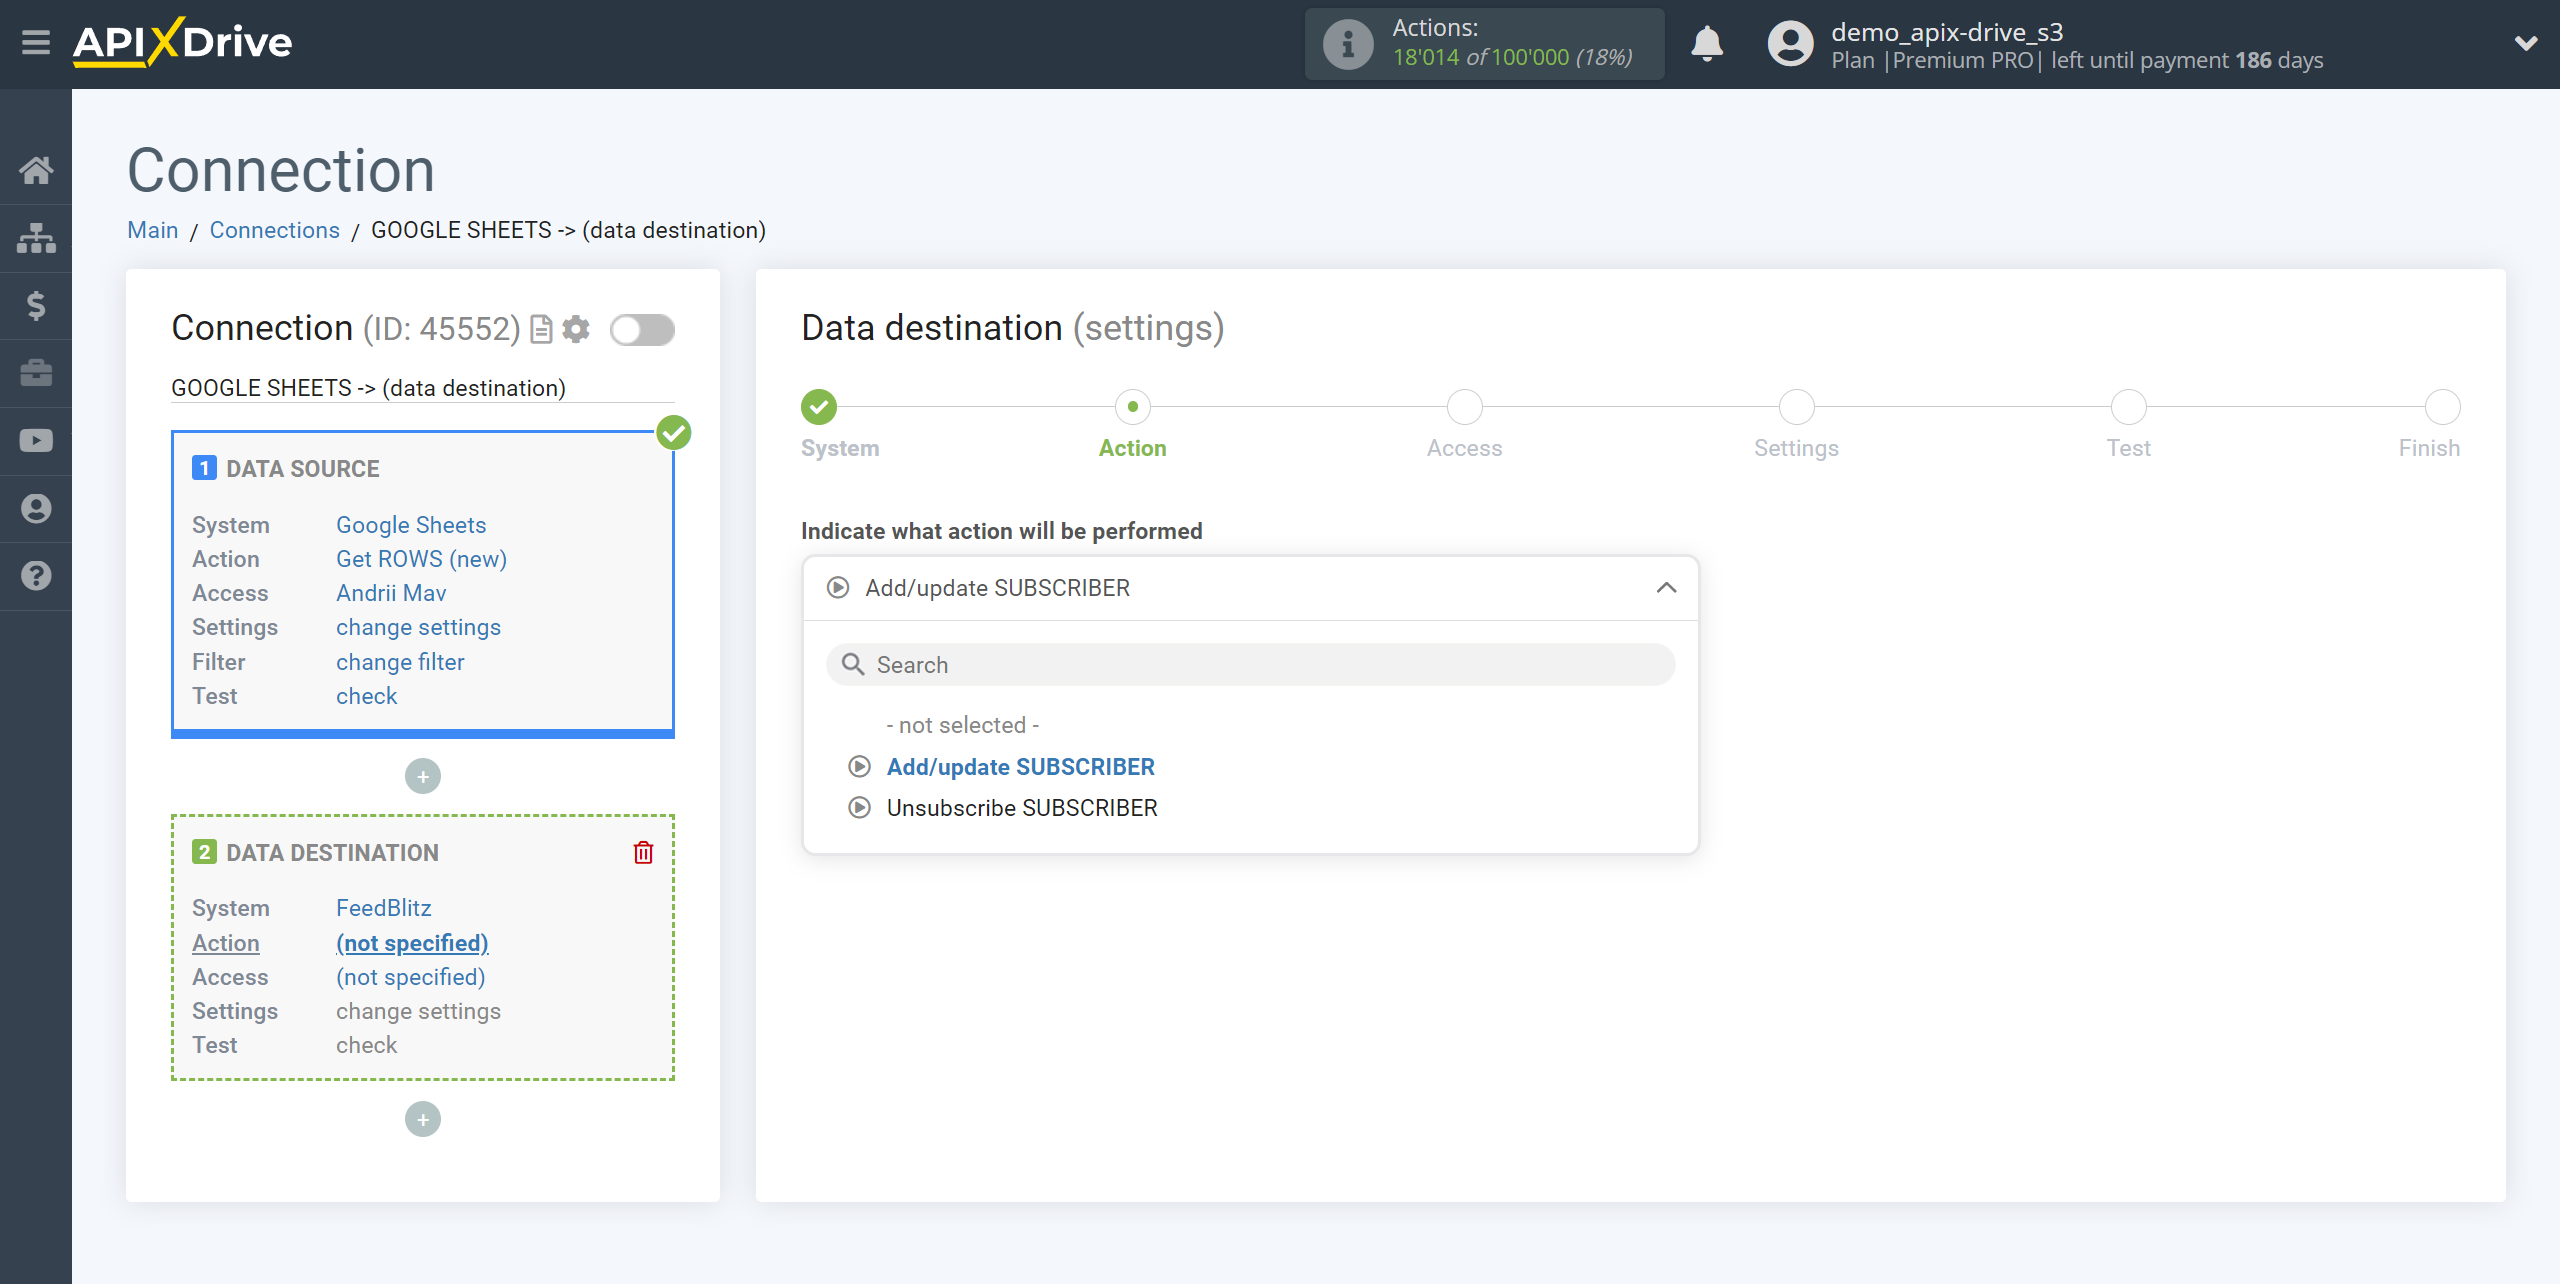Delete the Data Destination block
The height and width of the screenshot is (1284, 2560).
(643, 853)
